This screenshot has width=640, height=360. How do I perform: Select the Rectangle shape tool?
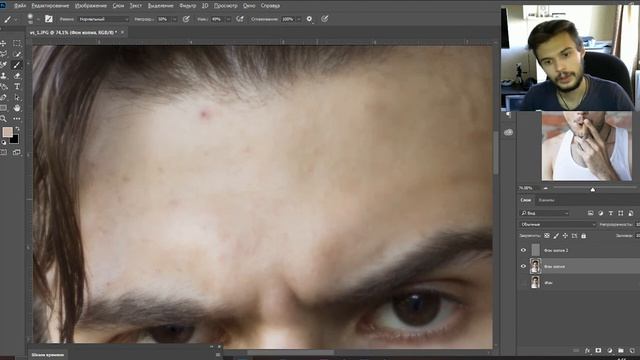point(3,108)
